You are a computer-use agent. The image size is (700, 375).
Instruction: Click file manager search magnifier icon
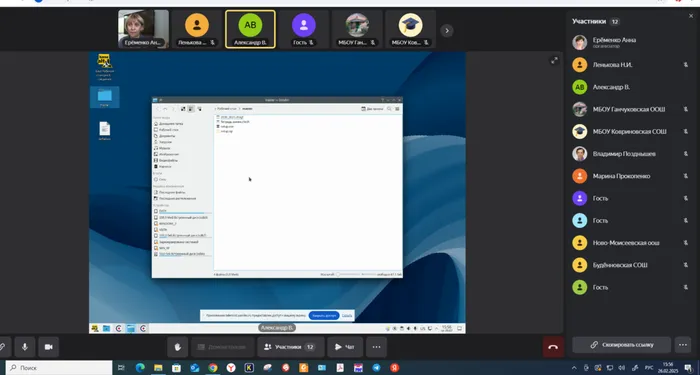[389, 108]
